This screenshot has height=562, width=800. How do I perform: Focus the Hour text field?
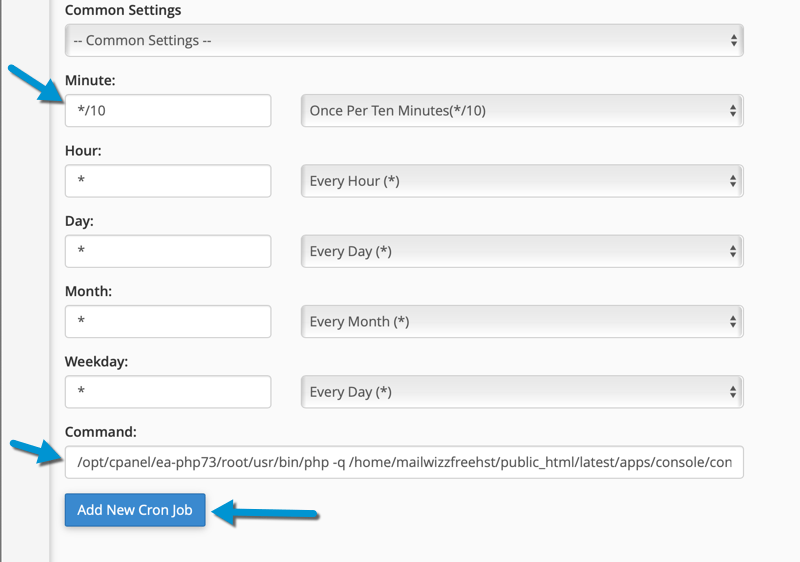(x=168, y=181)
